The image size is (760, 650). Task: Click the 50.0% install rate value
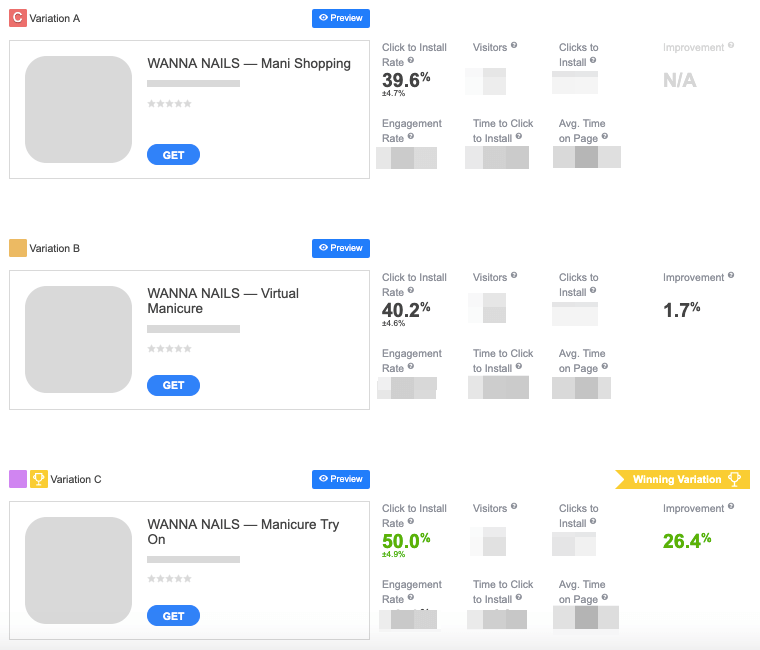tap(406, 541)
